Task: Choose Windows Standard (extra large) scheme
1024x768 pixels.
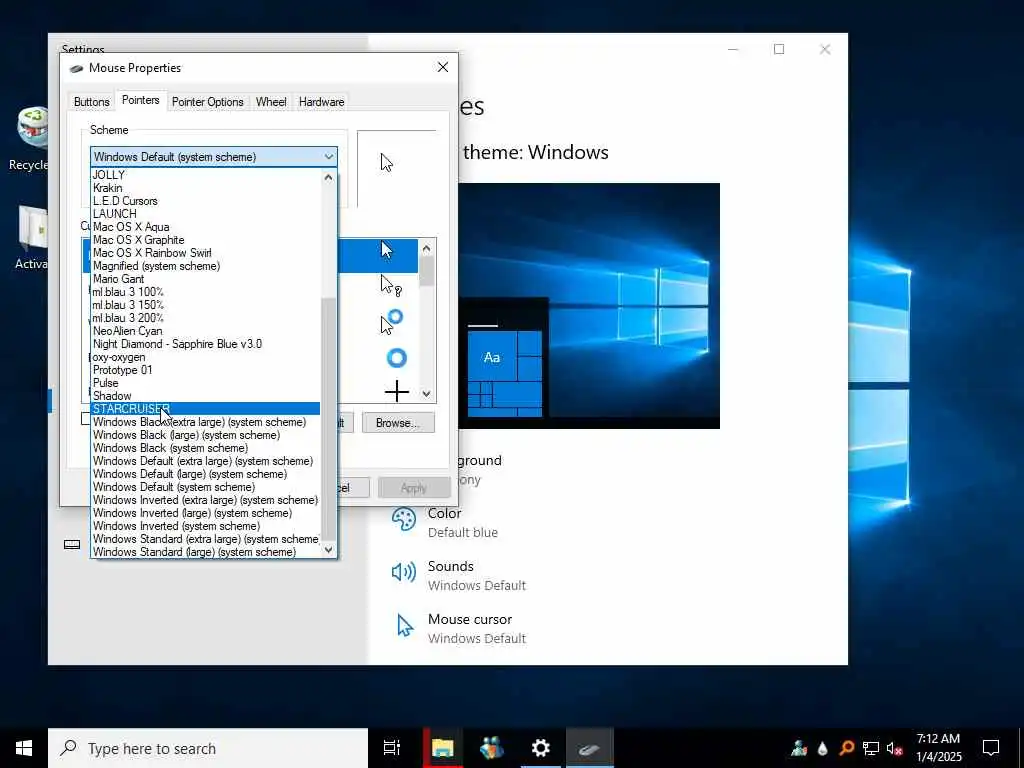Action: pyautogui.click(x=205, y=539)
